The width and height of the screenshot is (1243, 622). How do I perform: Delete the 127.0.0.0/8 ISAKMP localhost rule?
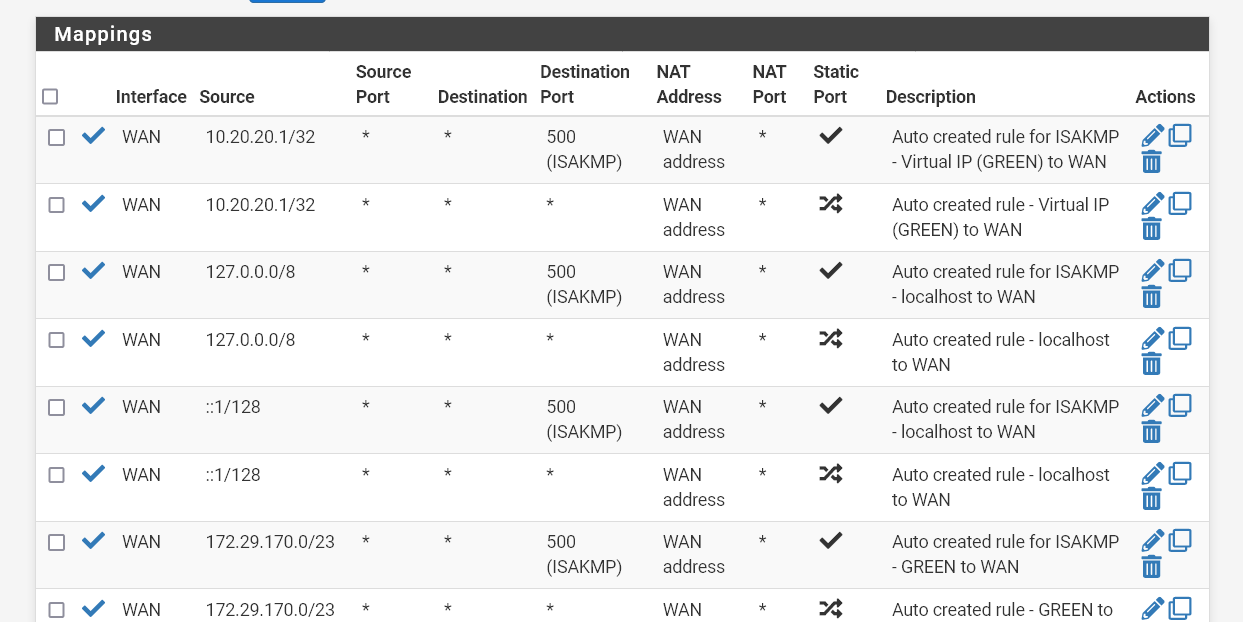tap(1151, 296)
